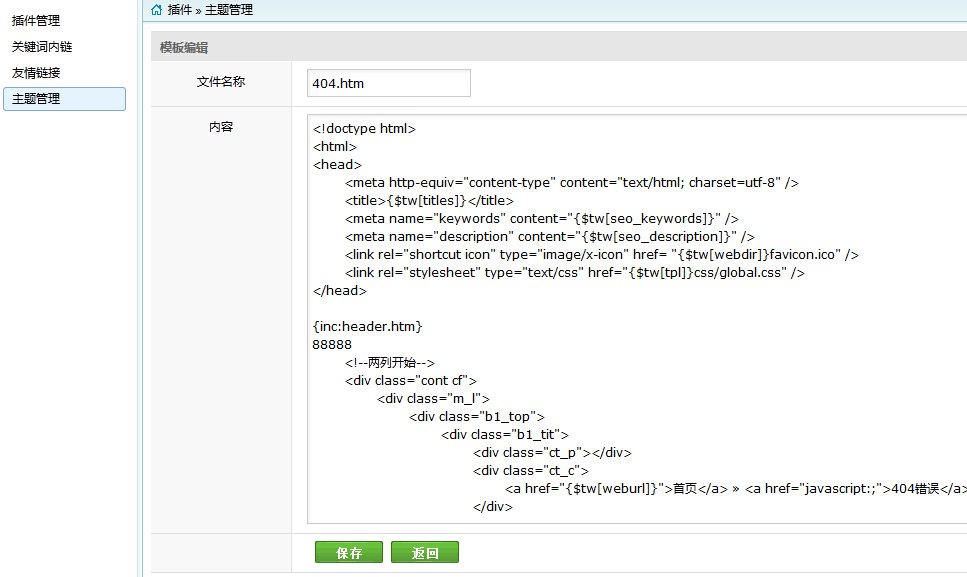Click the 88888 line in the editor
Image resolution: width=967 pixels, height=577 pixels.
332,344
